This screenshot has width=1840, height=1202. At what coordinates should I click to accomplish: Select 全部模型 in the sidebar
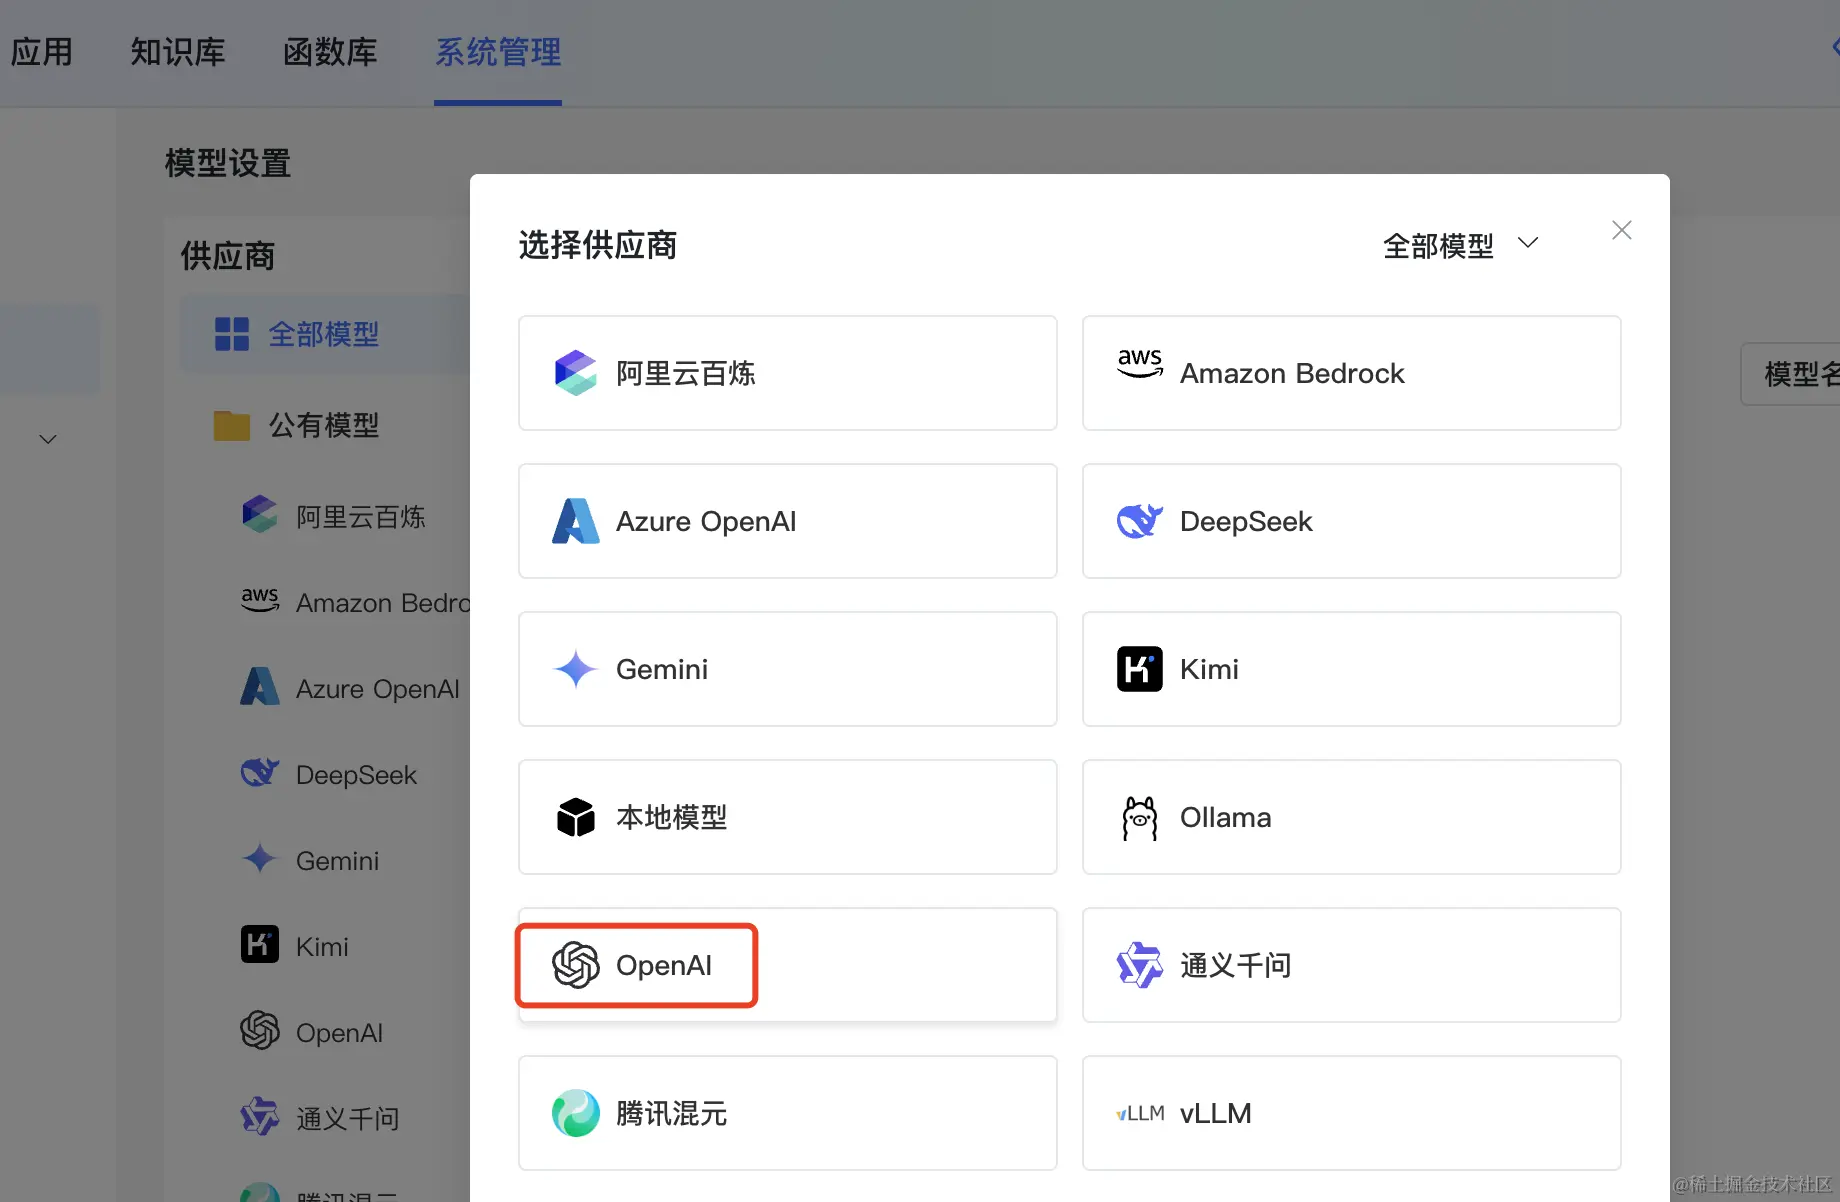[325, 334]
